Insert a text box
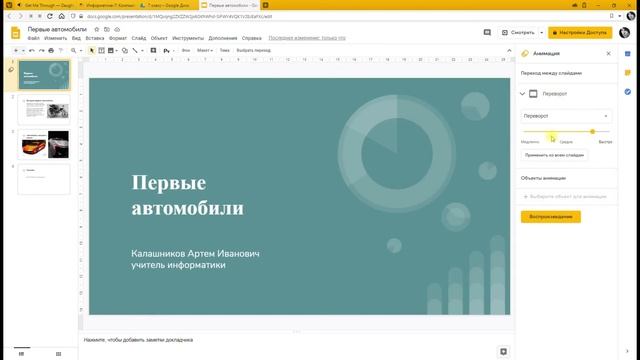The height and width of the screenshot is (360, 640). point(101,50)
